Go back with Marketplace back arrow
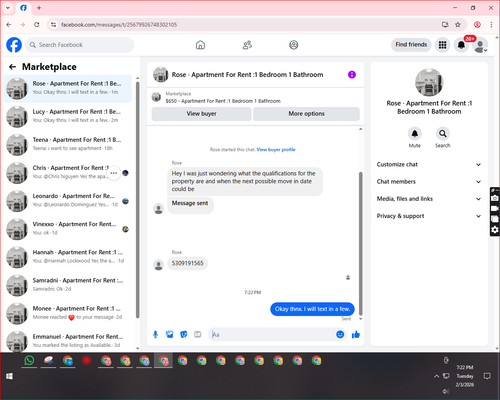The height and width of the screenshot is (400, 500). (x=12, y=67)
